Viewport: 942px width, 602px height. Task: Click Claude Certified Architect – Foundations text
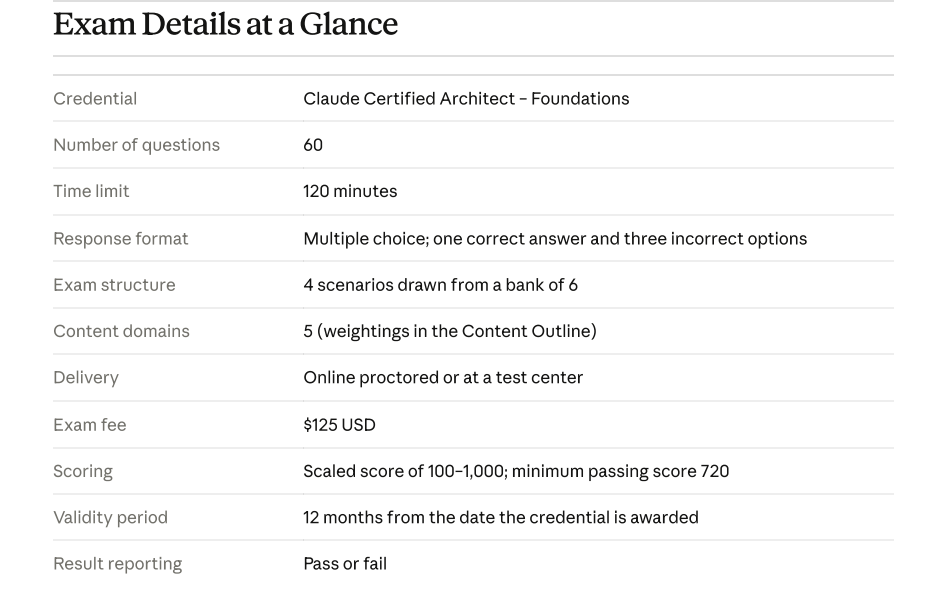pos(466,99)
